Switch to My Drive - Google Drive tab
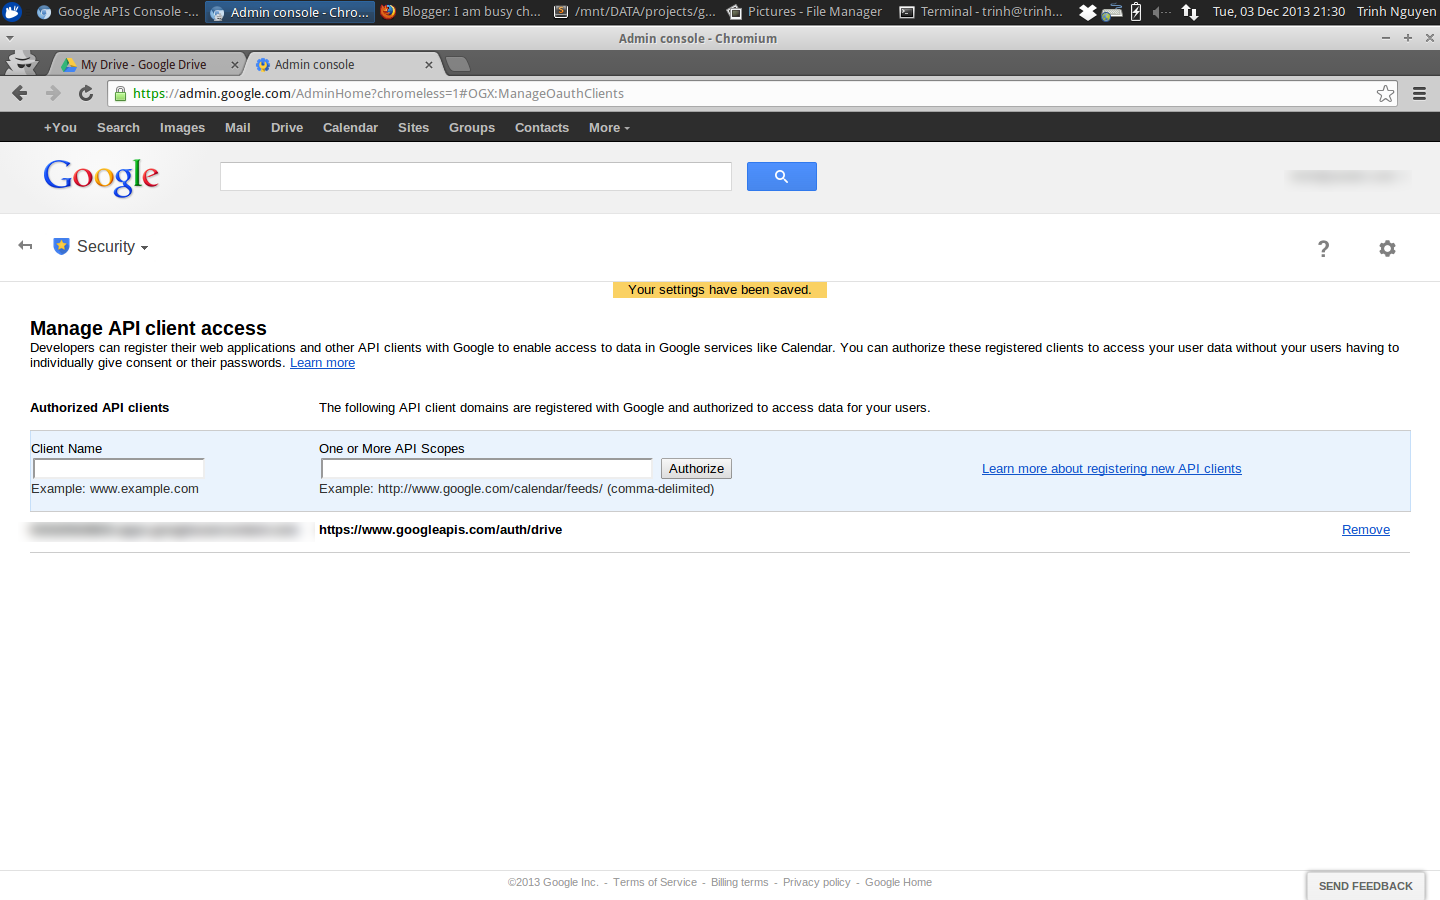Screen dimensions: 1440x900 [x=144, y=65]
